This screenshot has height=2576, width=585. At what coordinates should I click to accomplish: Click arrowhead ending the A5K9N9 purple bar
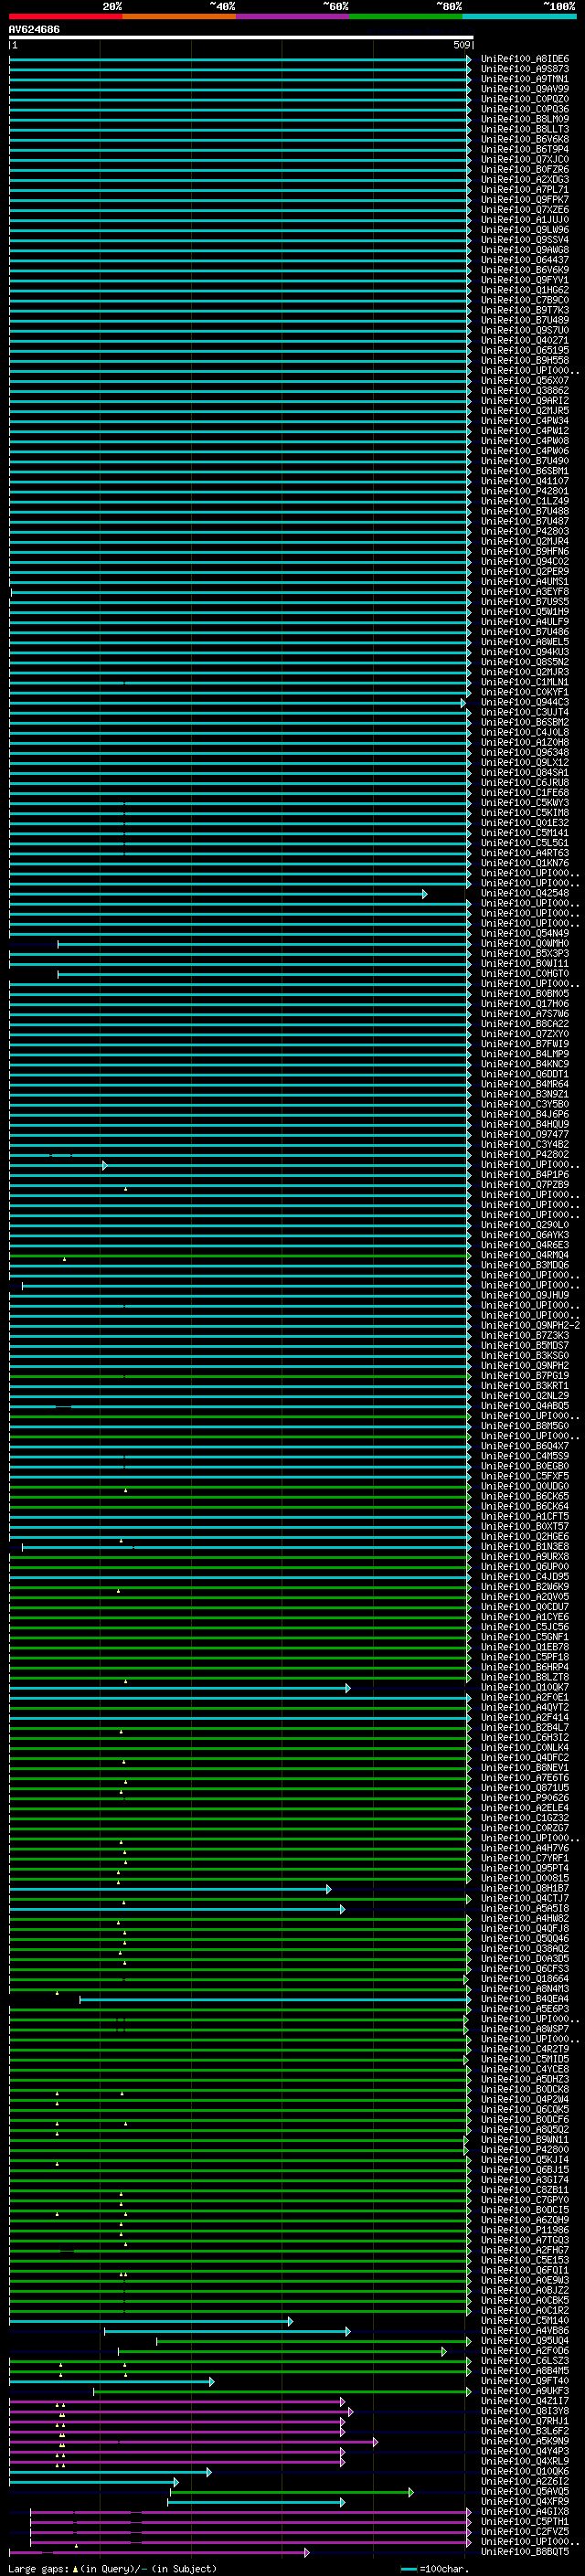click(375, 2441)
